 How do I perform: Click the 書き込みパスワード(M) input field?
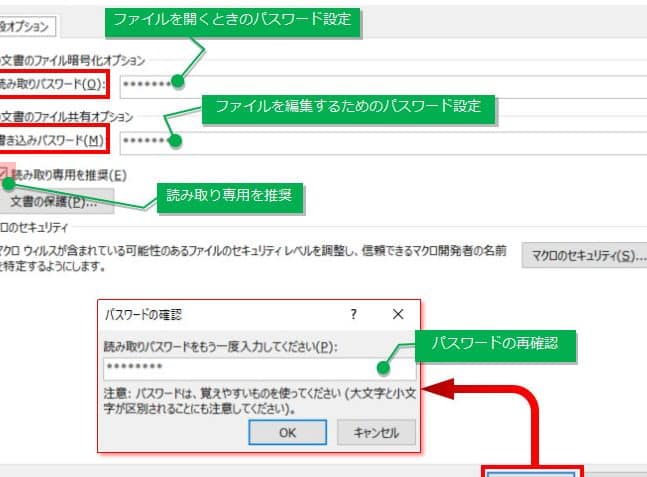(x=383, y=143)
